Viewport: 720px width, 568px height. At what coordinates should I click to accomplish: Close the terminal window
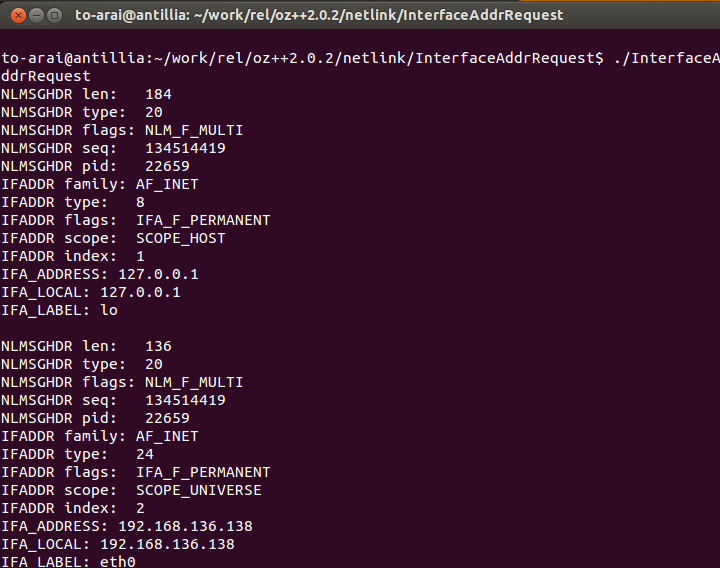tap(18, 16)
